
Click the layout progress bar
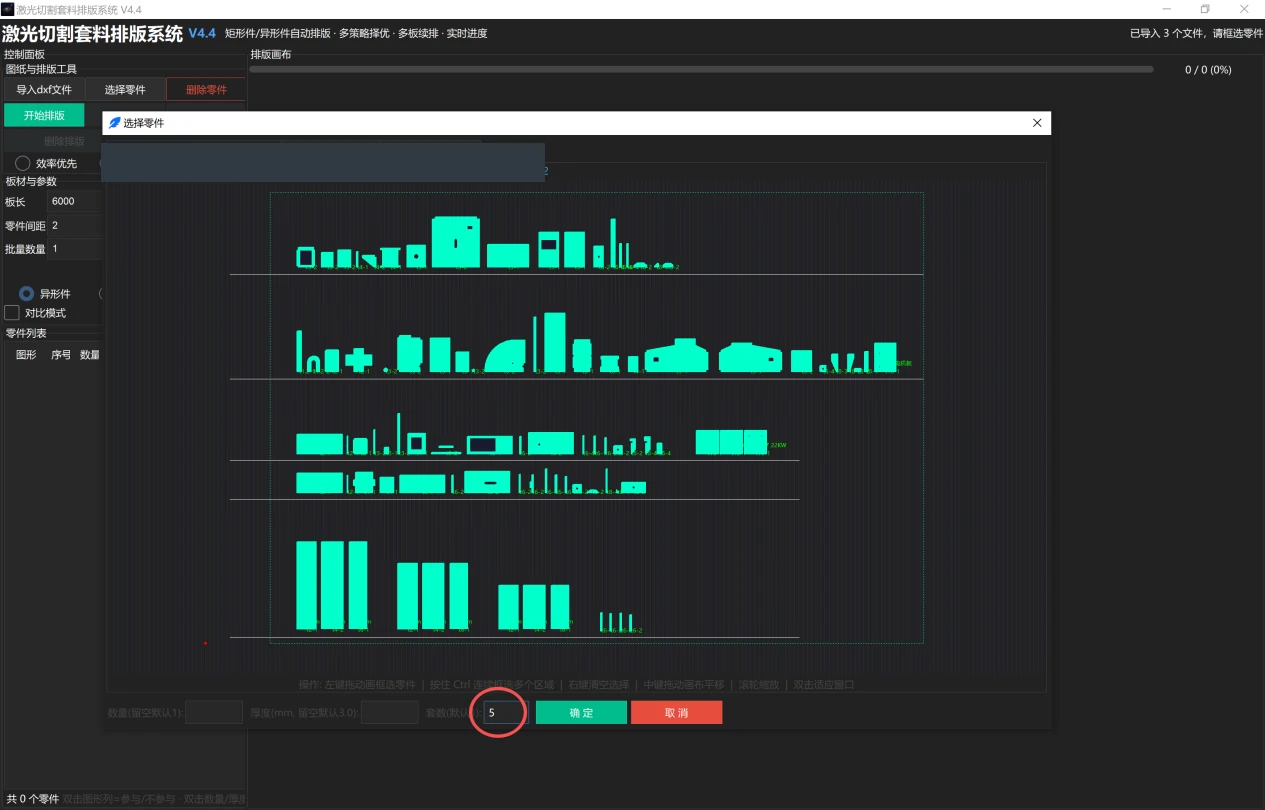point(701,70)
